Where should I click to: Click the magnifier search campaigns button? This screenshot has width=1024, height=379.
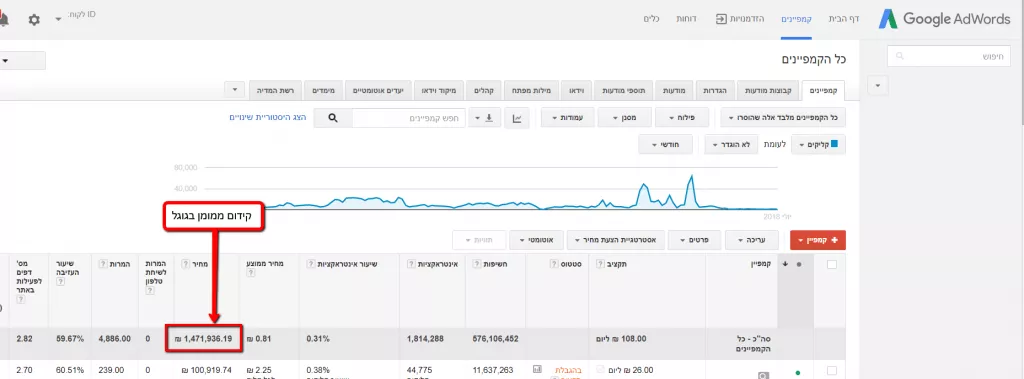pyautogui.click(x=333, y=118)
